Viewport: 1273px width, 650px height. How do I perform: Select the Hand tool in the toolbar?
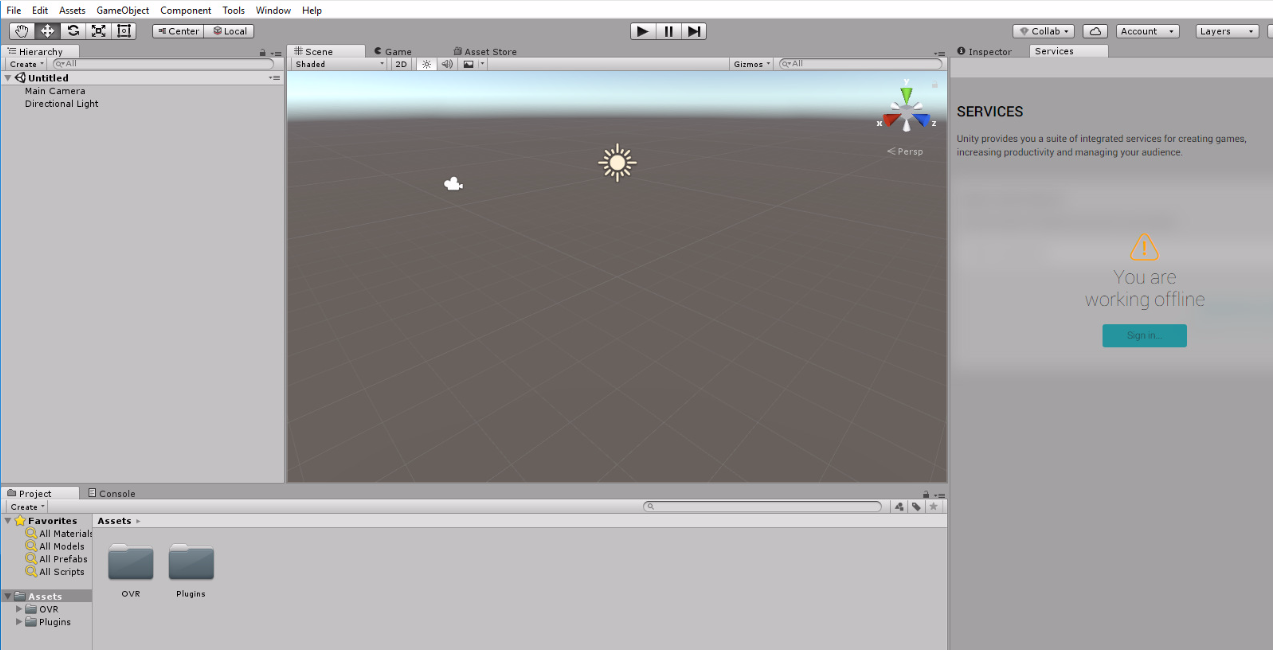[x=21, y=31]
